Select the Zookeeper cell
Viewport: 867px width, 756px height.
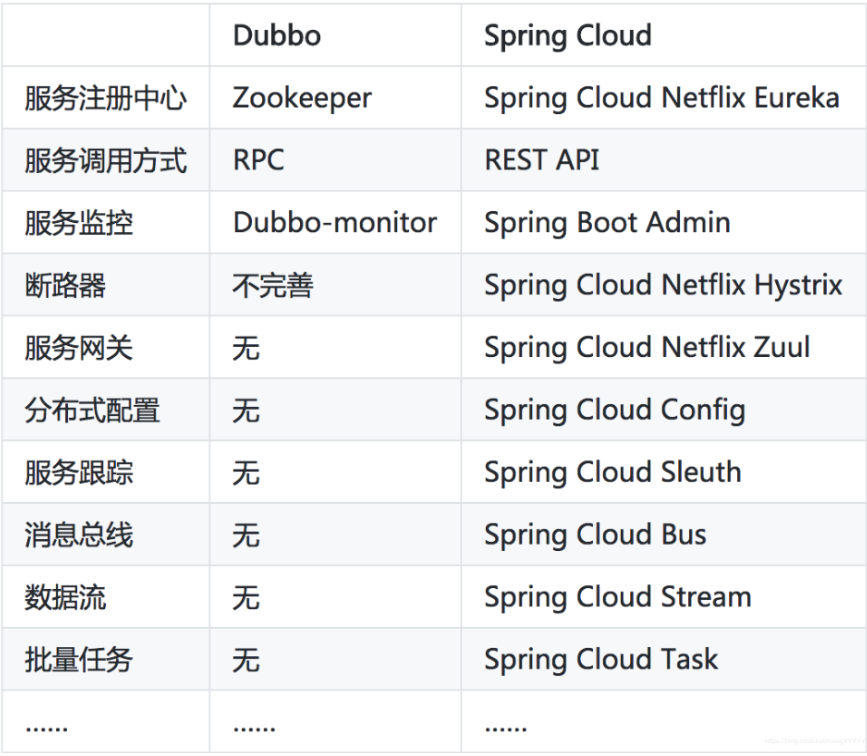(x=302, y=98)
